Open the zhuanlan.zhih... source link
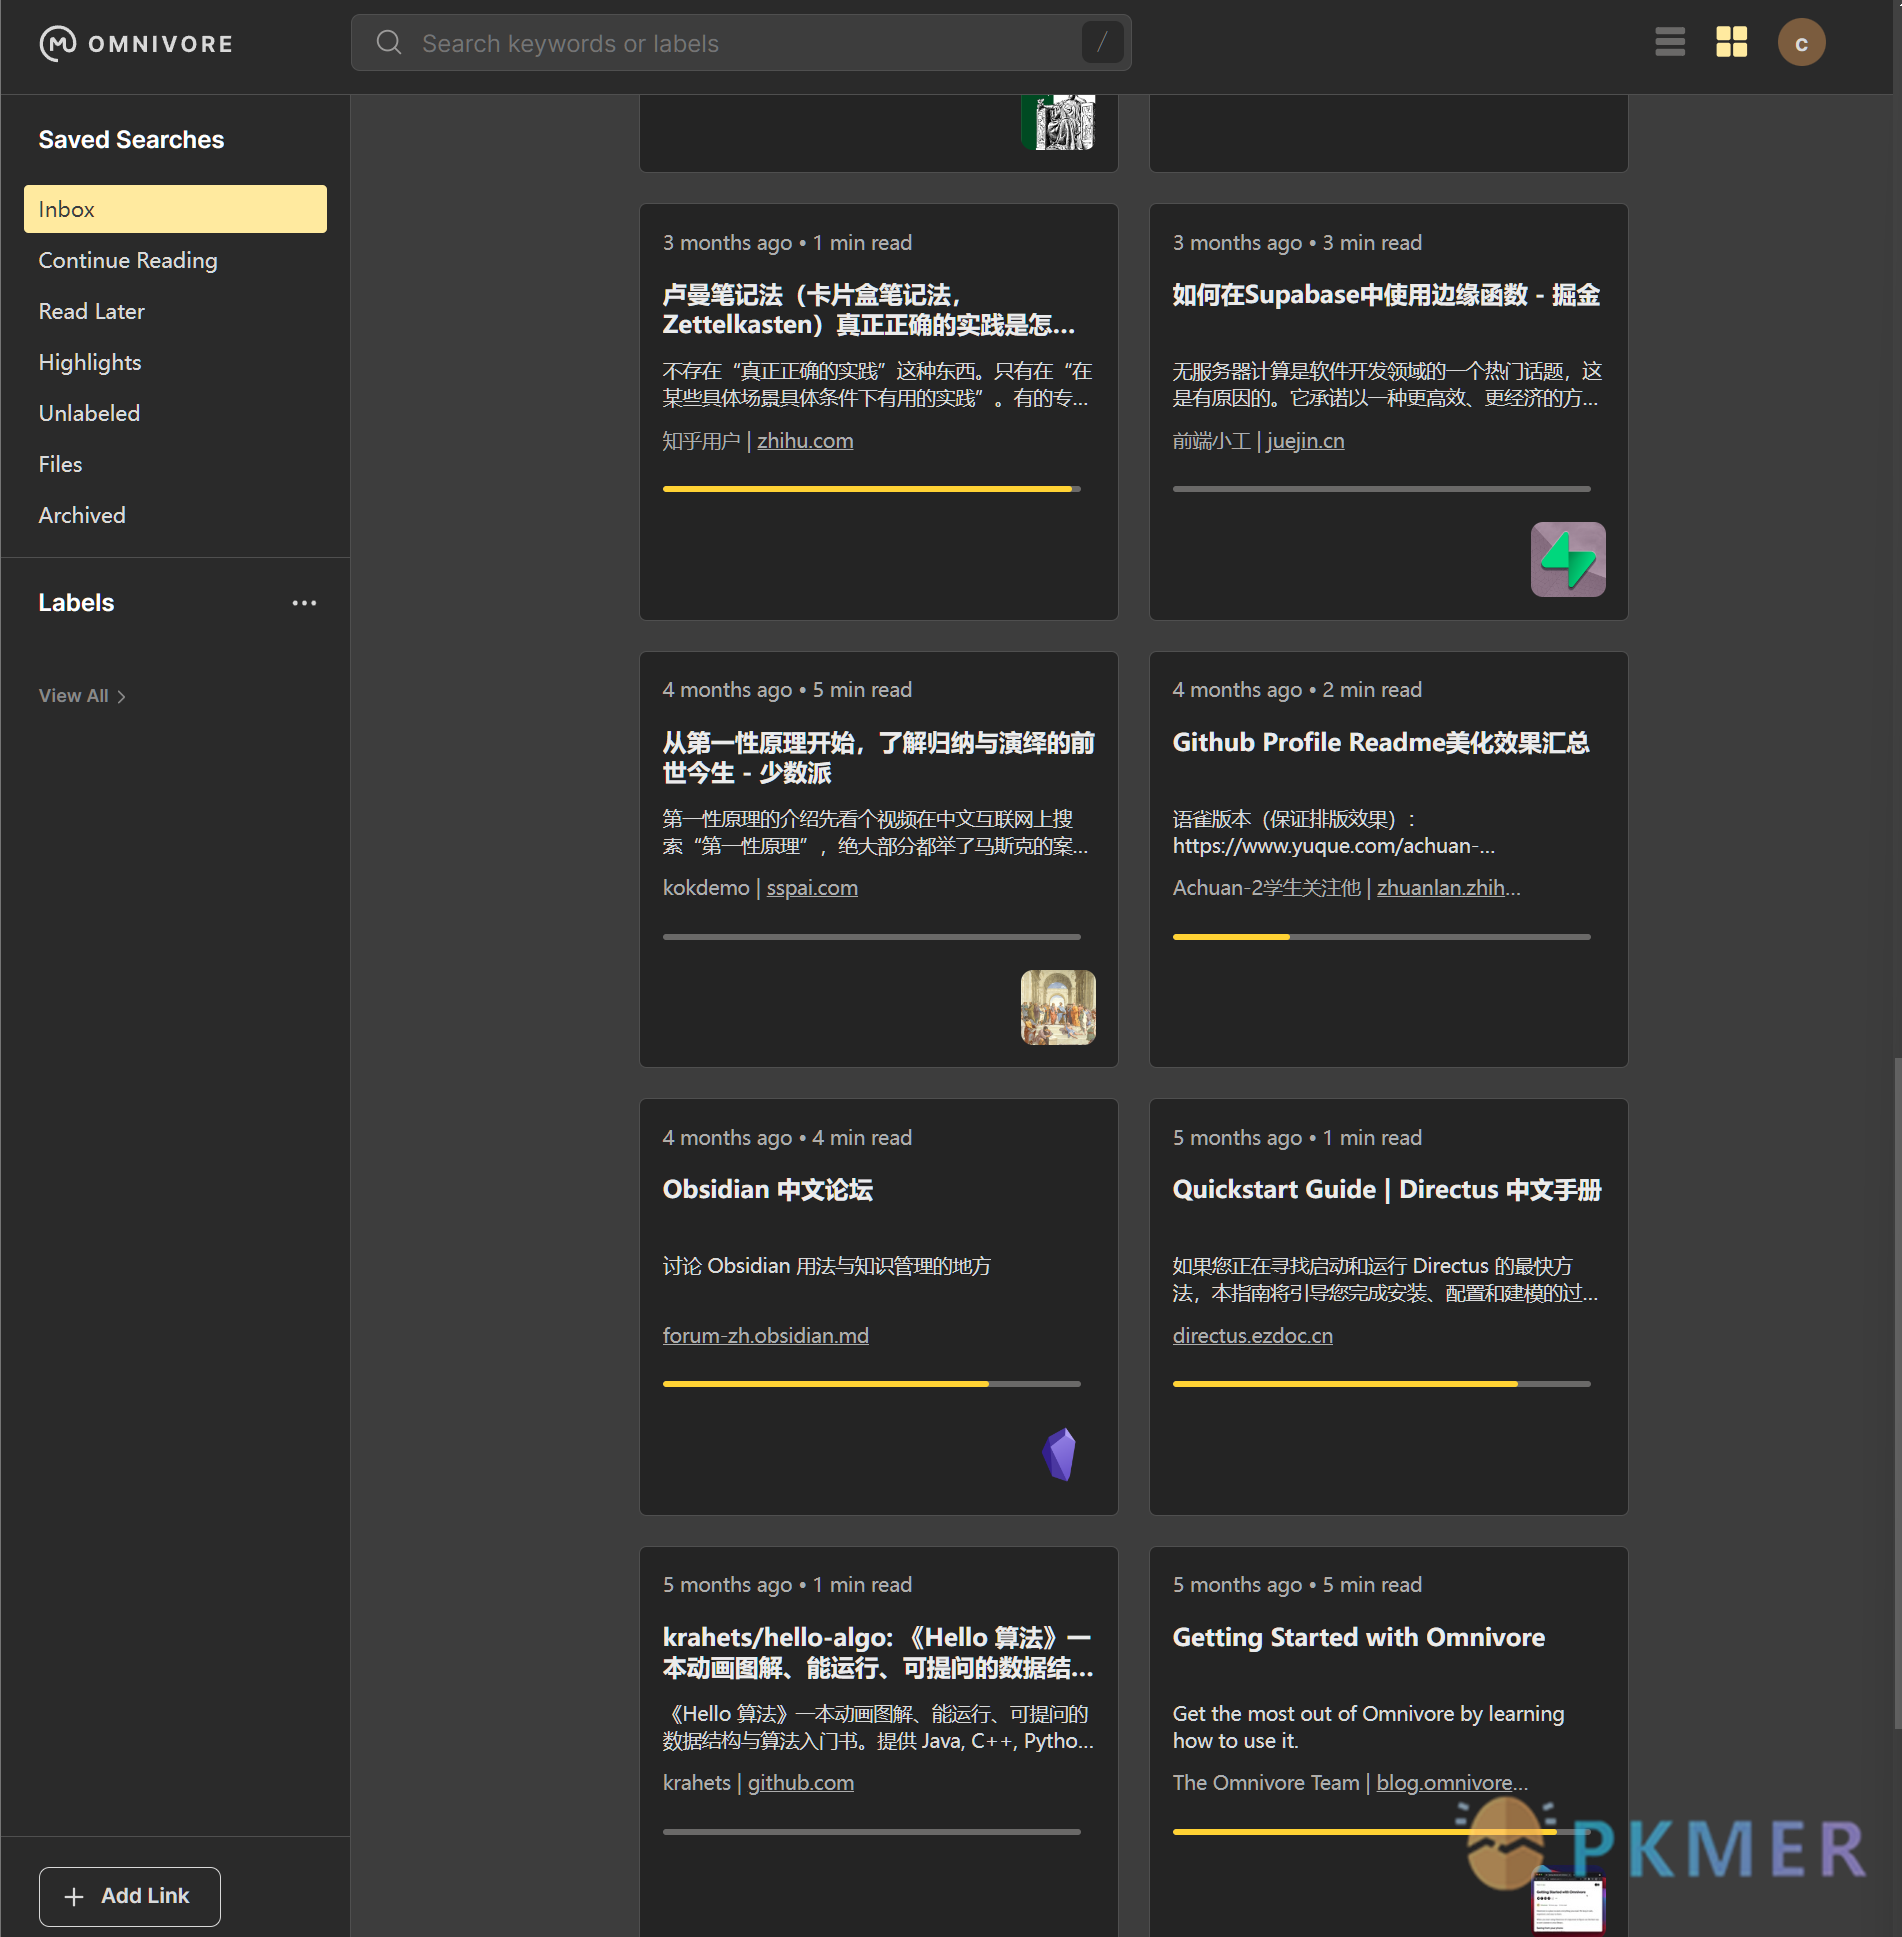The height and width of the screenshot is (1937, 1902). coord(1448,888)
